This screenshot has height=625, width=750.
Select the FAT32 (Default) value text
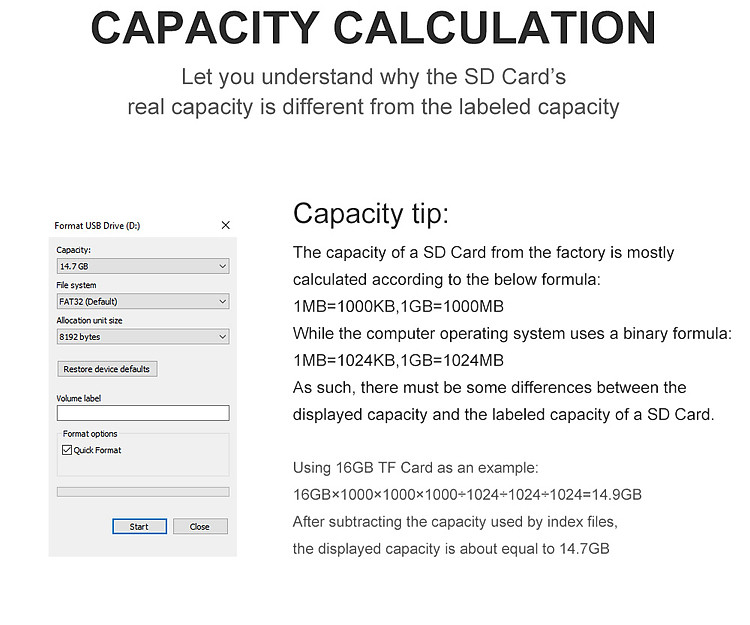89,302
